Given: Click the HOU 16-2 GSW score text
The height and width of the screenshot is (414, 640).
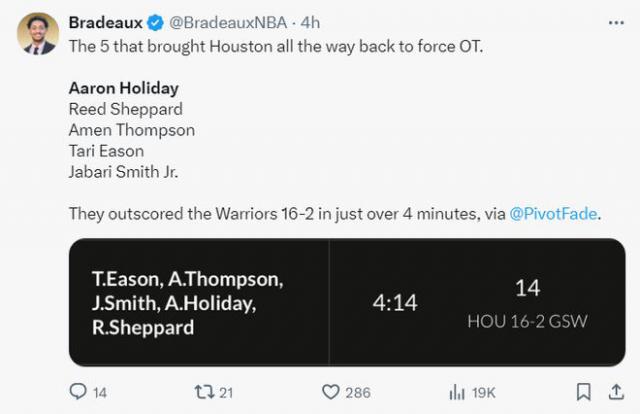Looking at the screenshot, I should pyautogui.click(x=527, y=321).
